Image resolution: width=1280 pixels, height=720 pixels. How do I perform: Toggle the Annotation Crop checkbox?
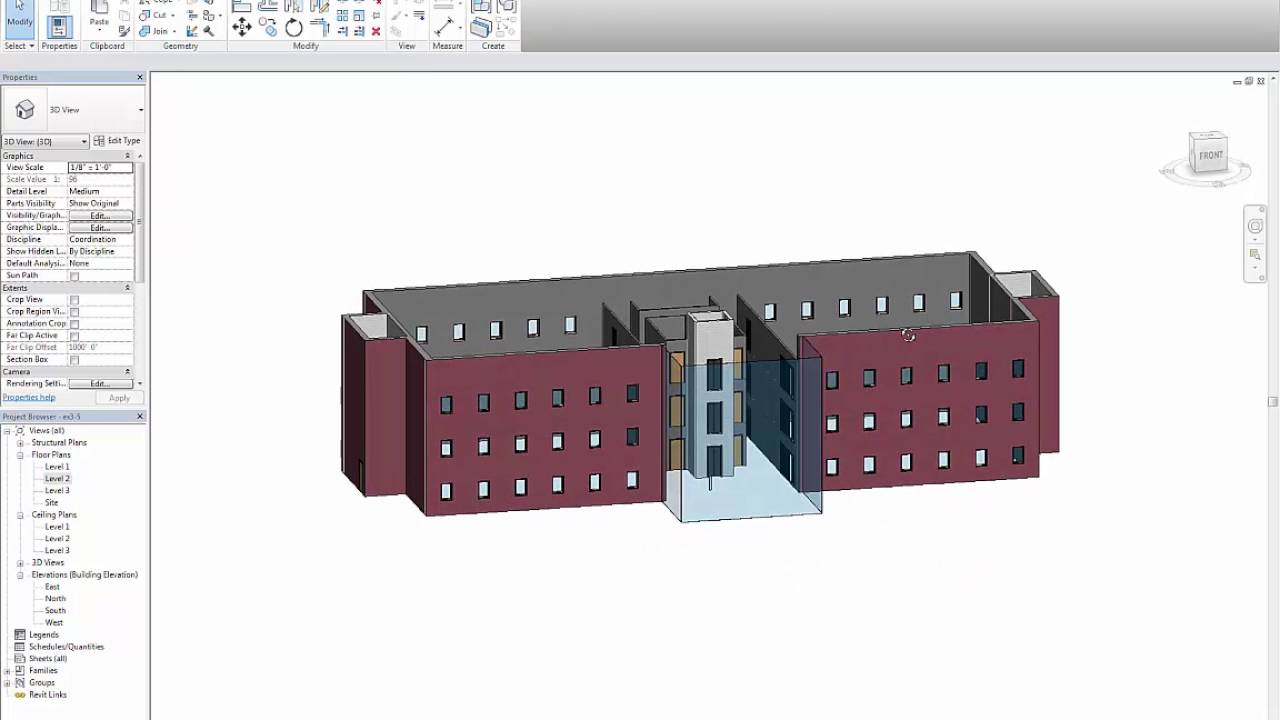coord(74,324)
